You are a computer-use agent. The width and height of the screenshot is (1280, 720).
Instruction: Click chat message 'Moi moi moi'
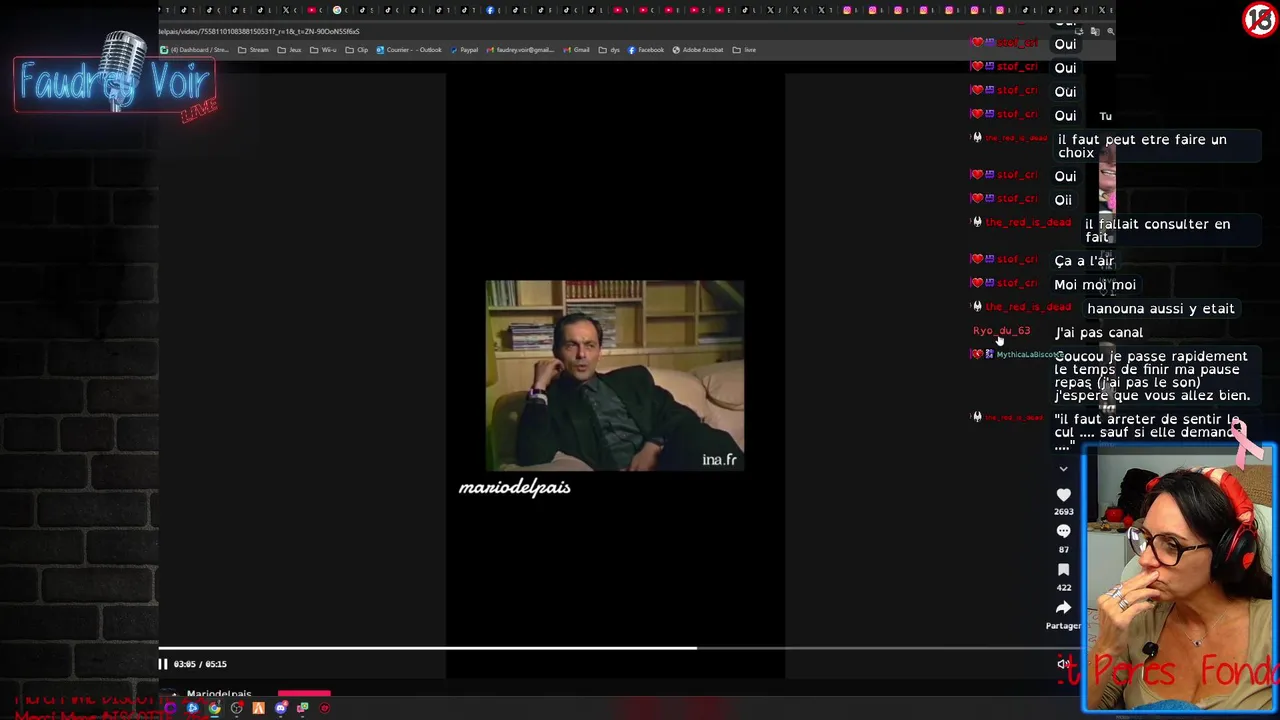(1094, 285)
